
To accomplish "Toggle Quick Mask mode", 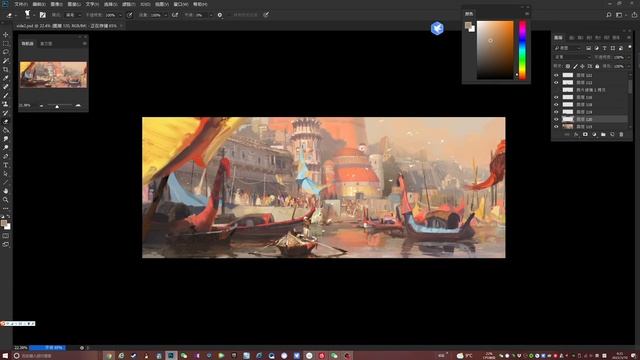I will pyautogui.click(x=6, y=236).
